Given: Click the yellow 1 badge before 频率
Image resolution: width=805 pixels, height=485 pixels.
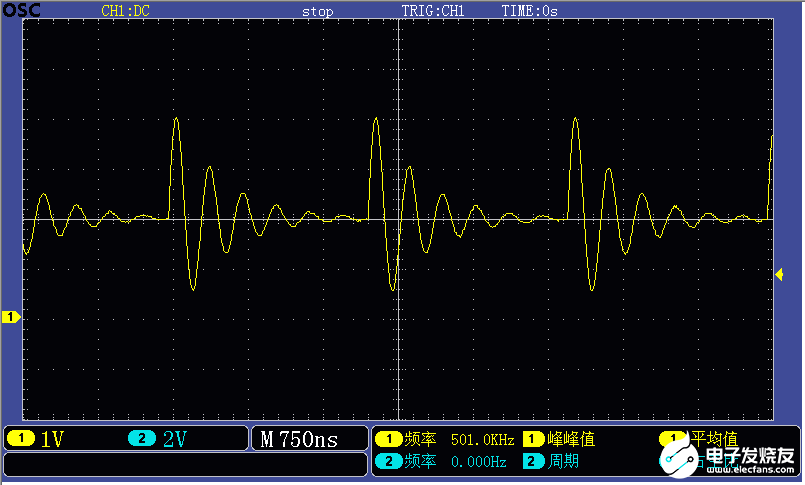Looking at the screenshot, I should [x=389, y=439].
